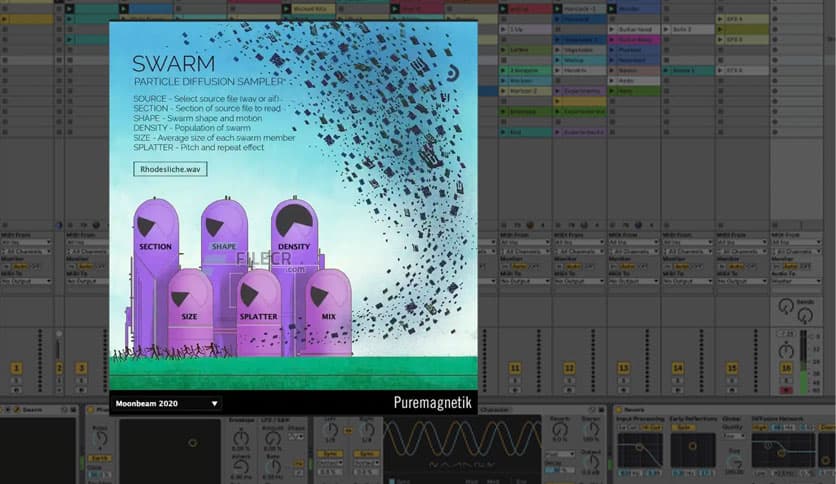Screen dimensions: 836x484
Task: Adjust track 16 second send knob
Action: point(805,316)
